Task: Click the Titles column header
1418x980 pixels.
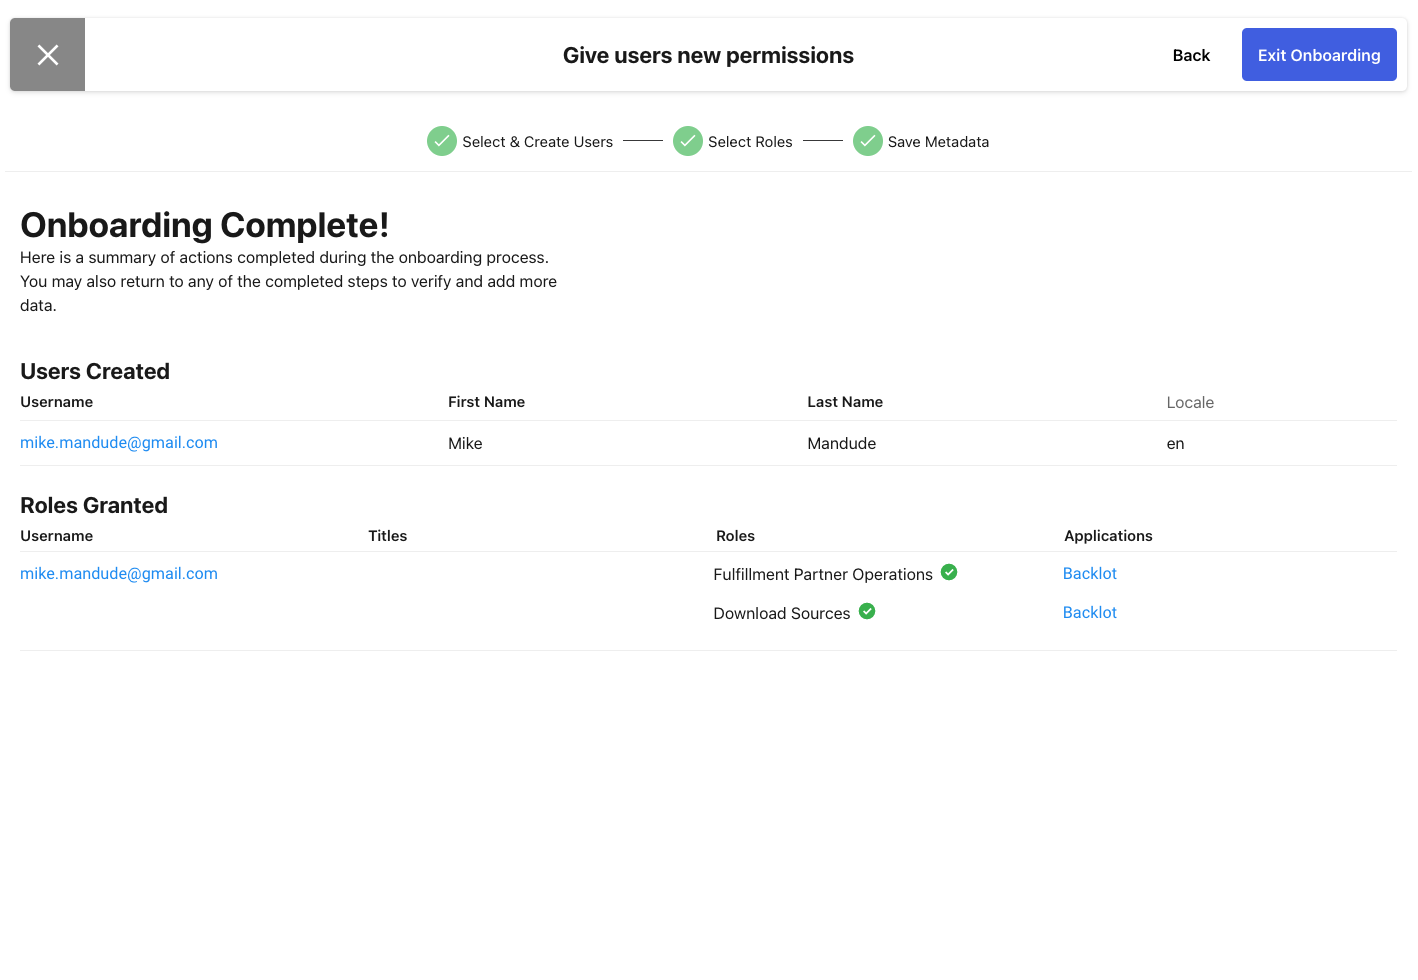Action: [x=388, y=535]
